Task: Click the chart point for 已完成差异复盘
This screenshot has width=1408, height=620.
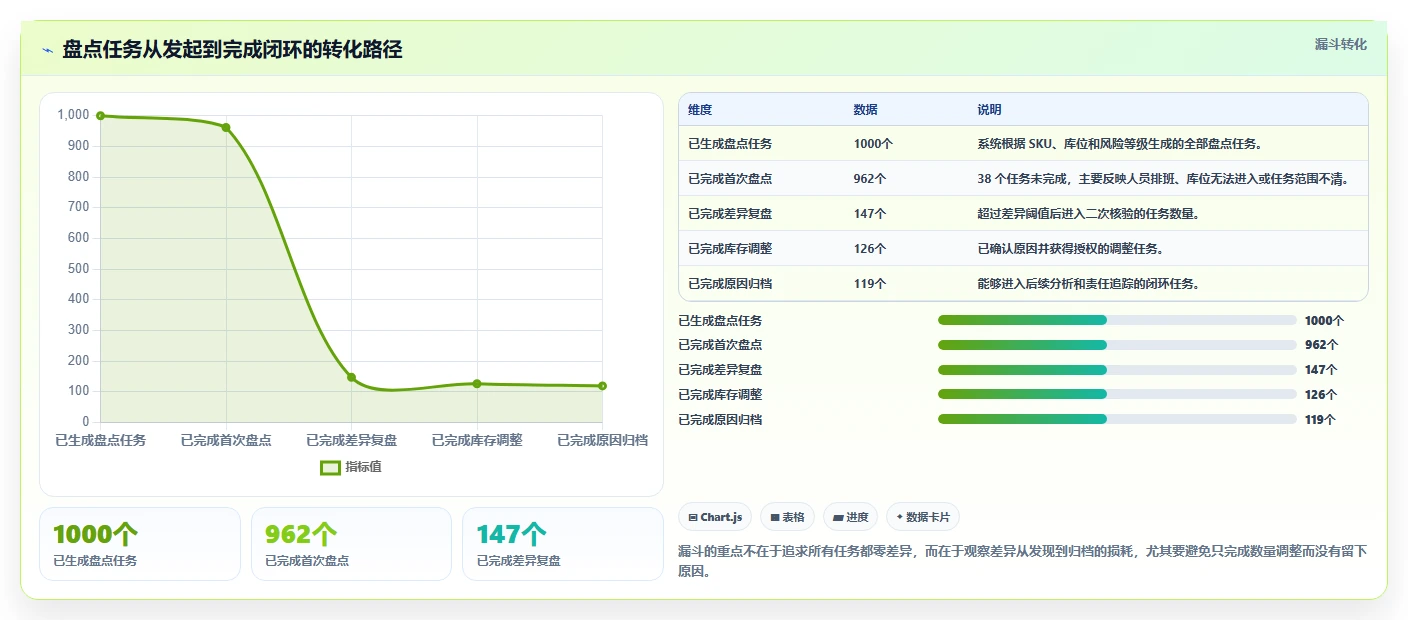Action: (x=351, y=377)
